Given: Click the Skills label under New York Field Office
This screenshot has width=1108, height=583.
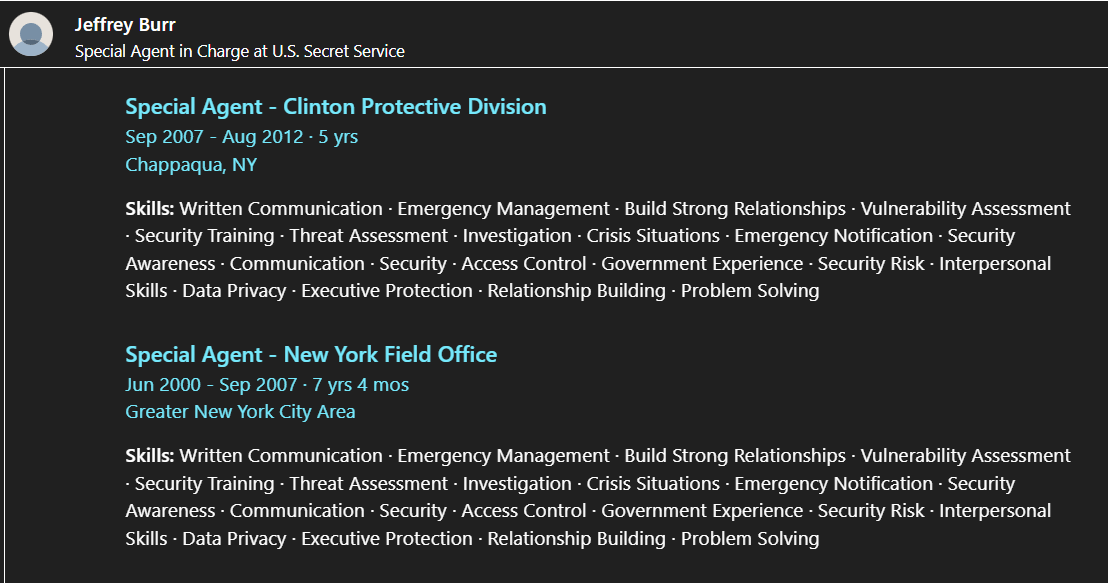Looking at the screenshot, I should point(150,456).
